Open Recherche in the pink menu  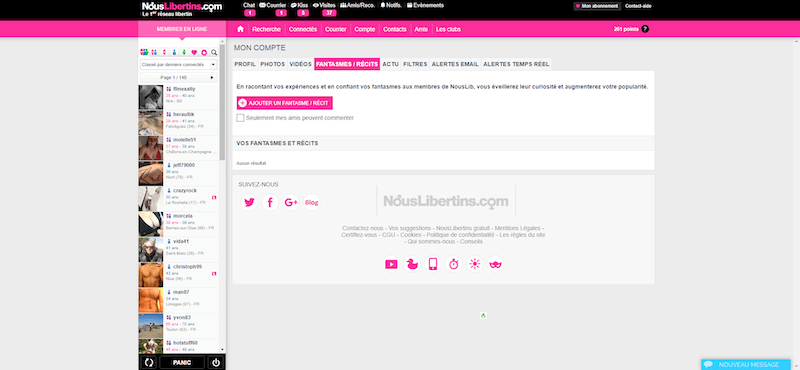tap(266, 29)
